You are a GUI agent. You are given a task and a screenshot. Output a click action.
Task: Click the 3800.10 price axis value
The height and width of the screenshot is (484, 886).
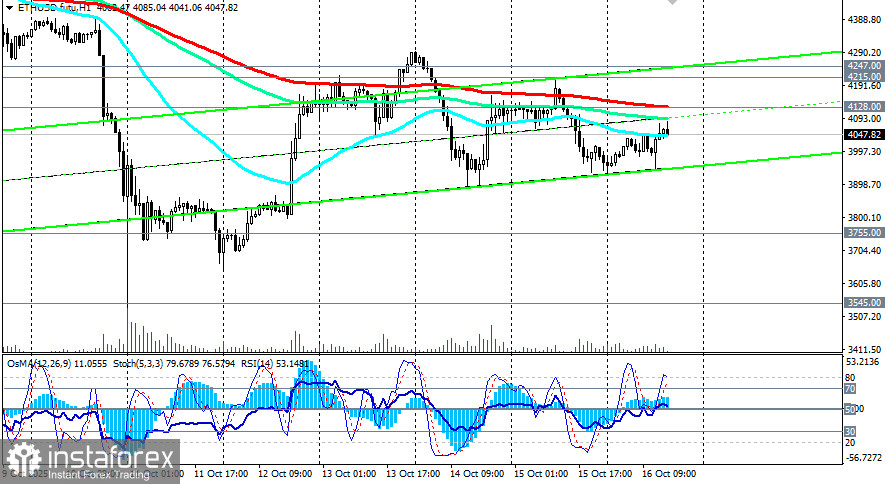[865, 218]
